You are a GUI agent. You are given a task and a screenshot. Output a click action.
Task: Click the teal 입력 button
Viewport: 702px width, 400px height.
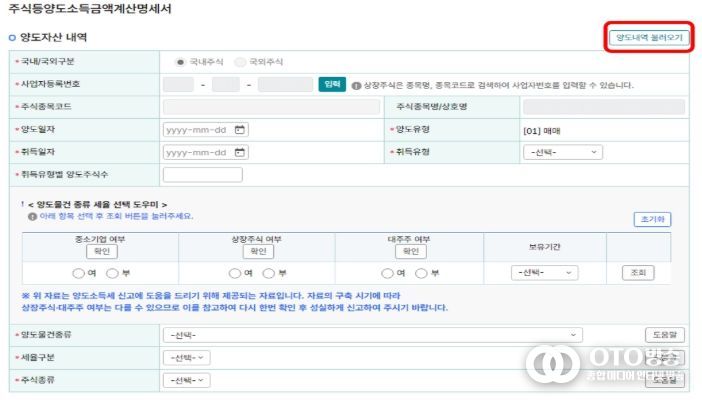tap(332, 84)
